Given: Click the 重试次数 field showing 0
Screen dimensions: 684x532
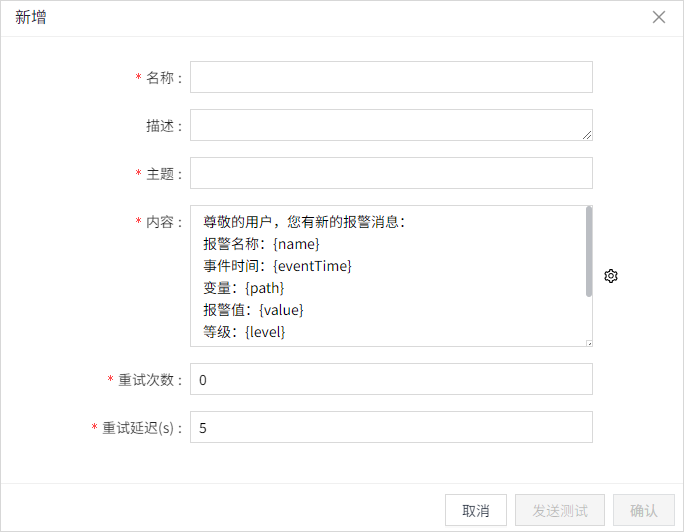Looking at the screenshot, I should (391, 379).
